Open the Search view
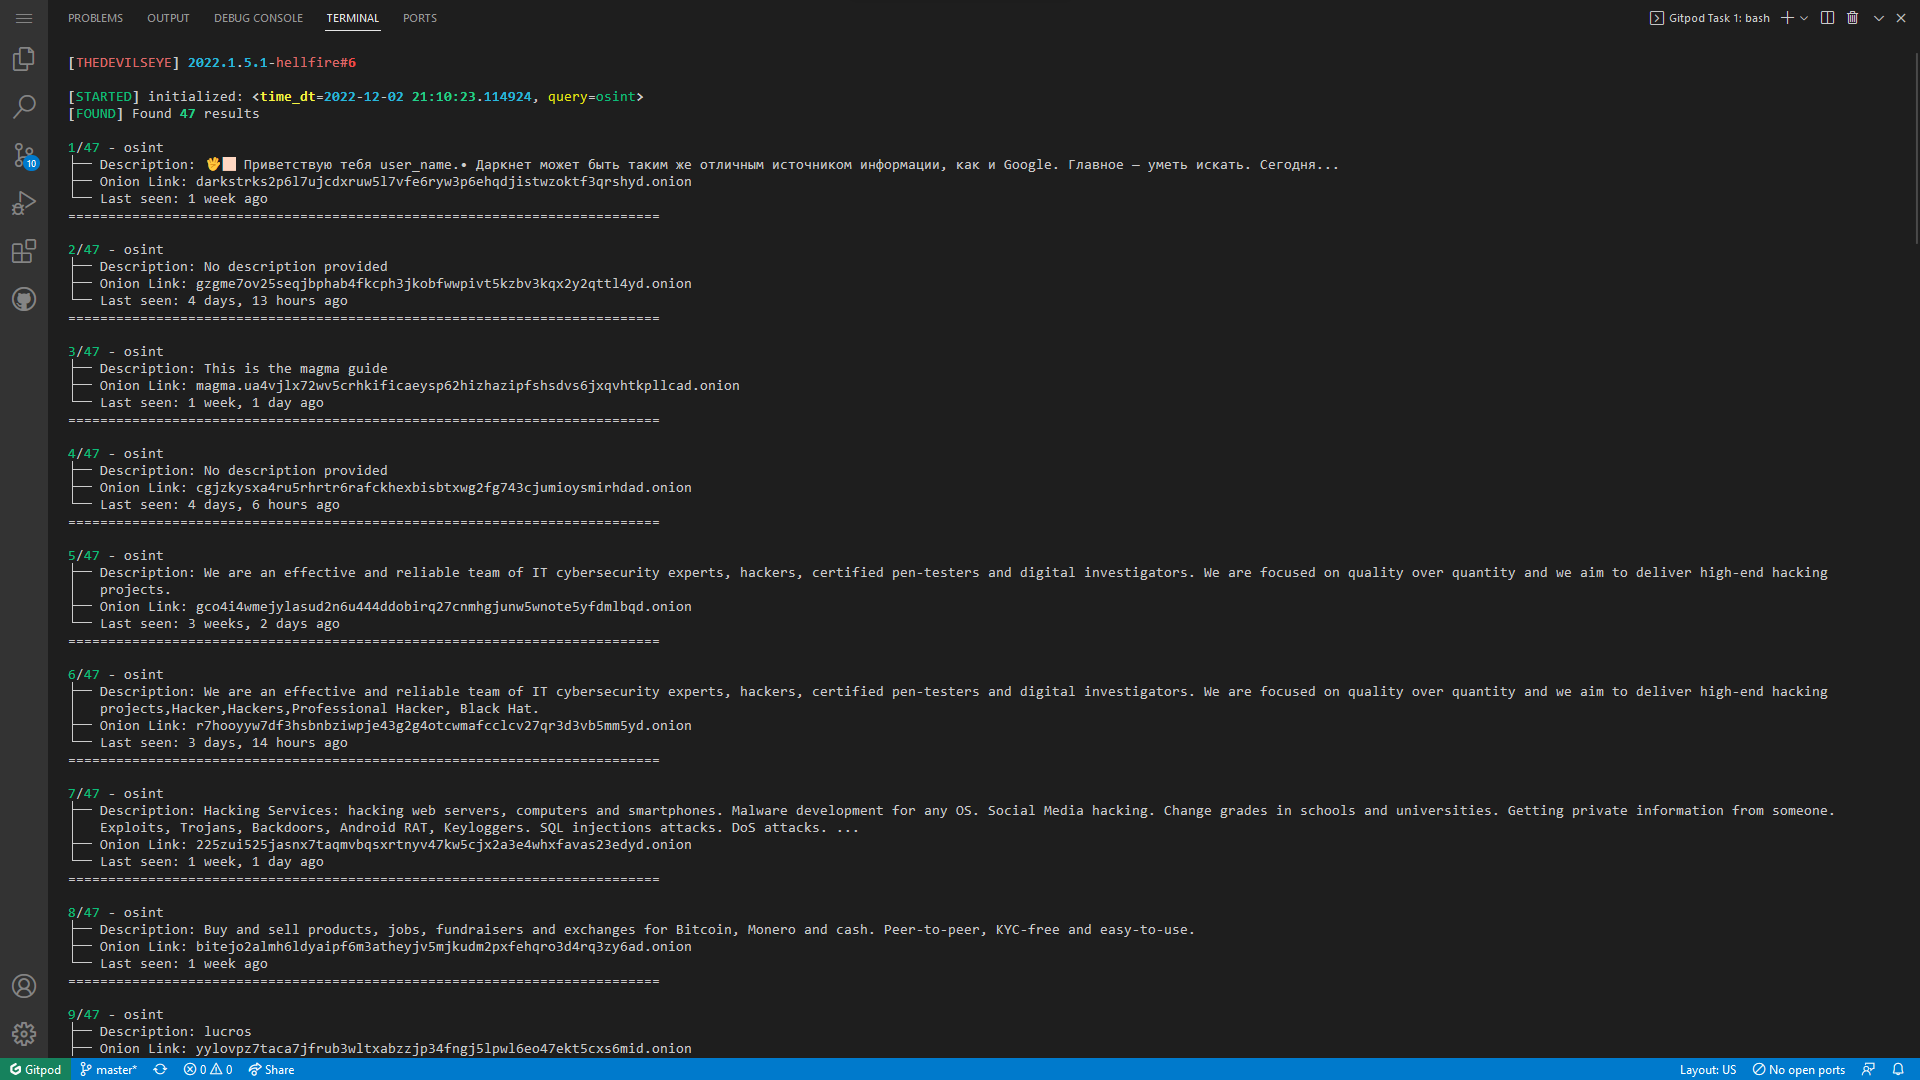Screen dimensions: 1920x1080 point(24,107)
